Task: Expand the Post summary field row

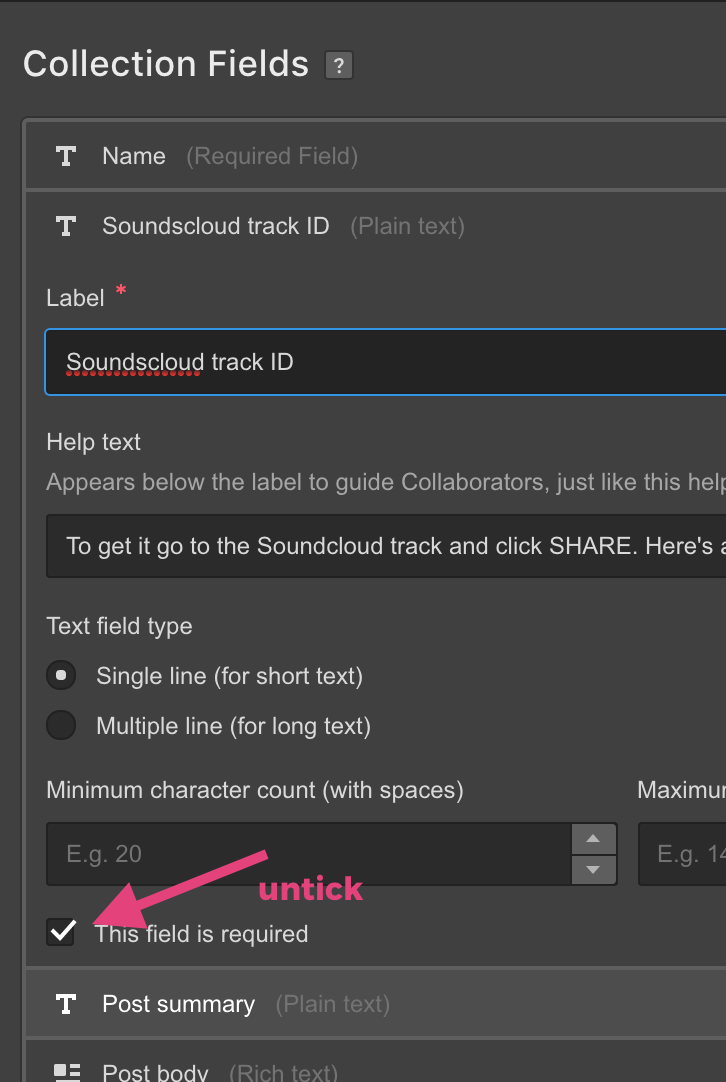Action: click(376, 1004)
